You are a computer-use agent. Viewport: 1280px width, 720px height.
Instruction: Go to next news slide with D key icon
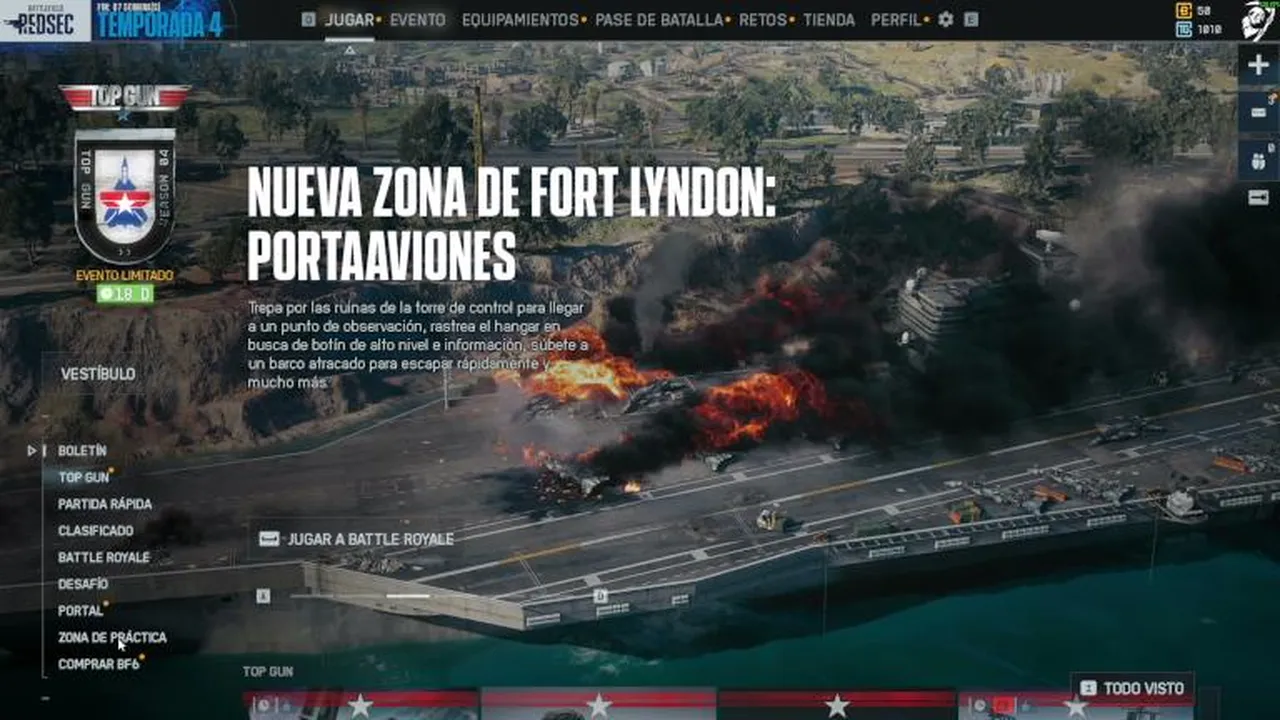click(x=600, y=596)
